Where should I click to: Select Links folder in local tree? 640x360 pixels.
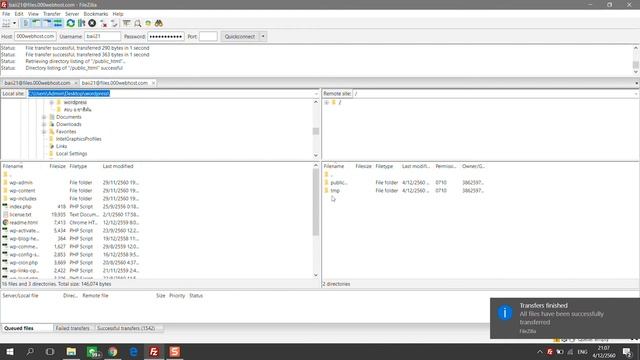coord(61,146)
